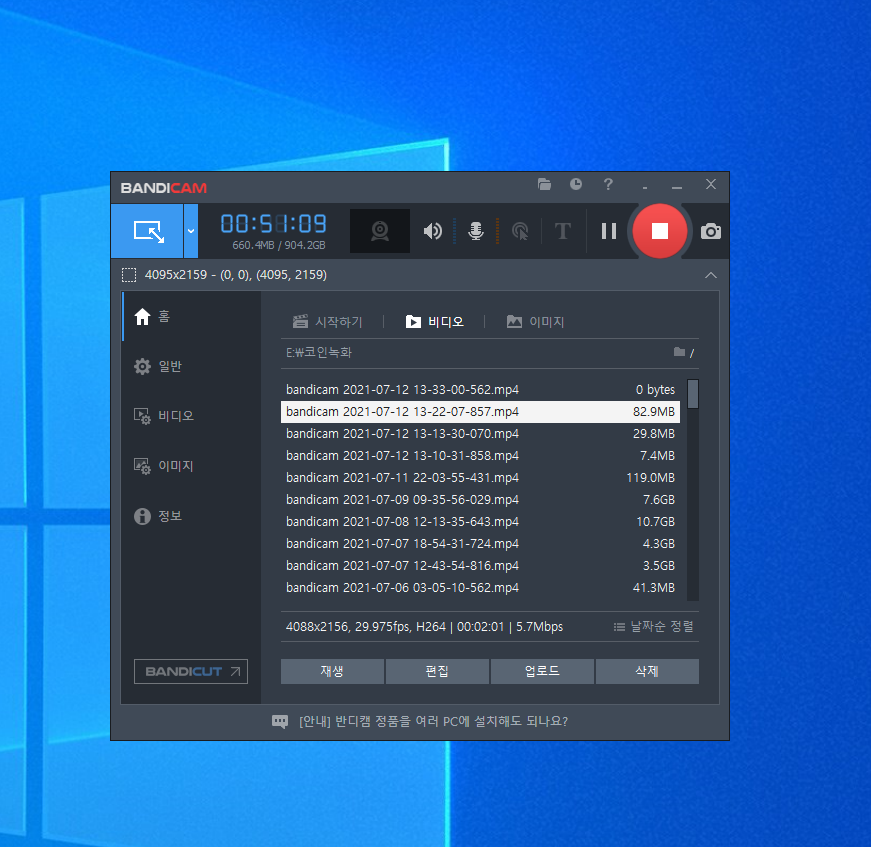The image size is (871, 847).
Task: Open the output folder icon in the title bar
Action: tap(544, 184)
